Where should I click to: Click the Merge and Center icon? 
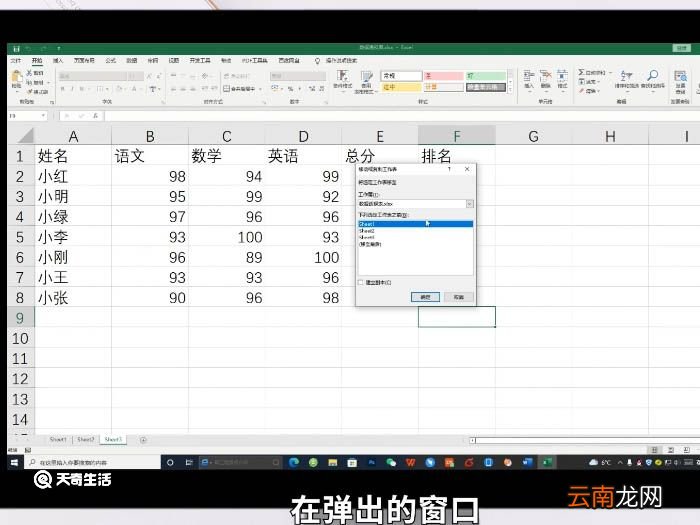[x=227, y=89]
